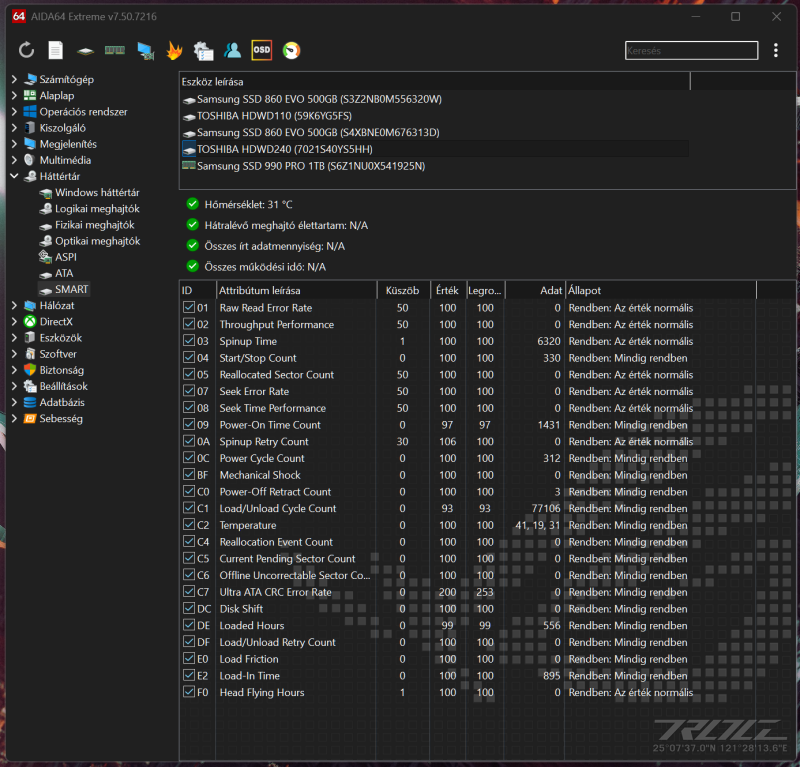Click the Megjelenítés display icon
The image size is (800, 767).
(x=30, y=144)
